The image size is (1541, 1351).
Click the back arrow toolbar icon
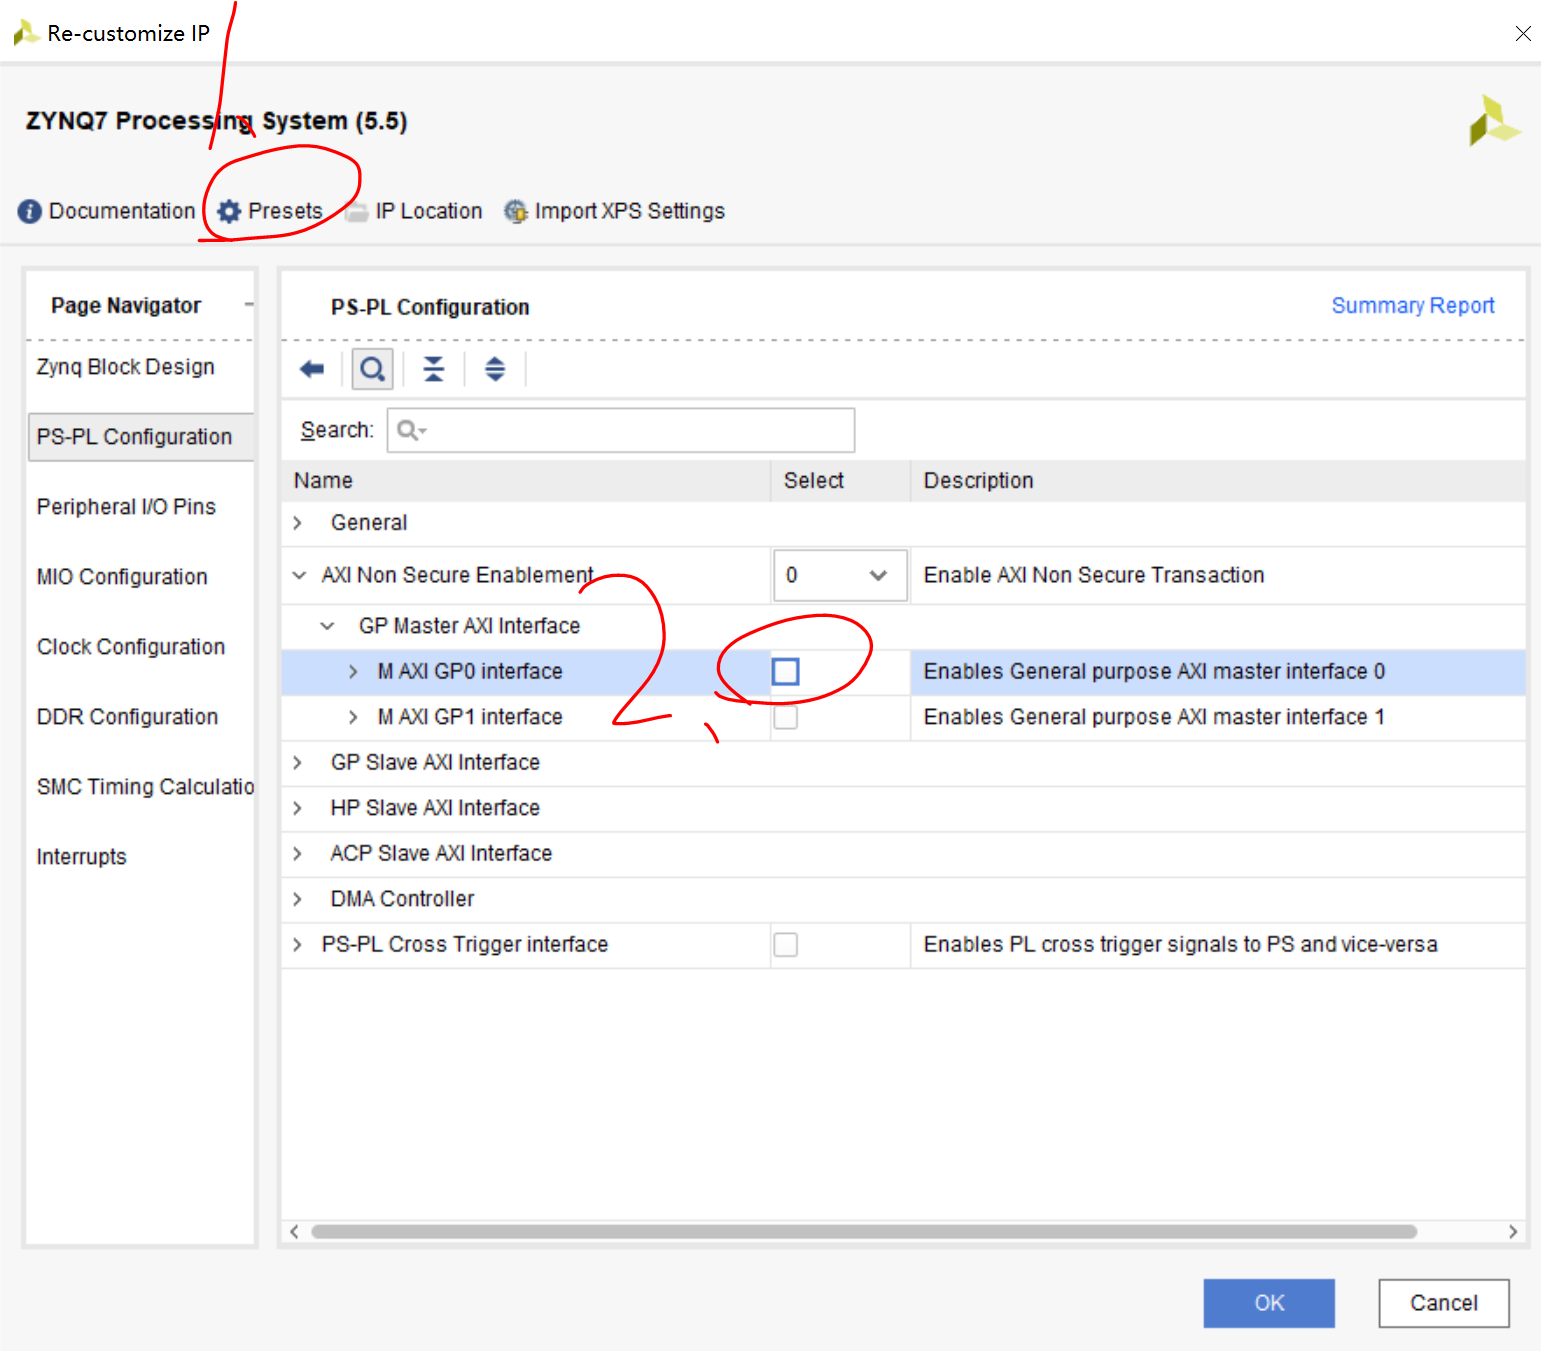click(x=312, y=369)
